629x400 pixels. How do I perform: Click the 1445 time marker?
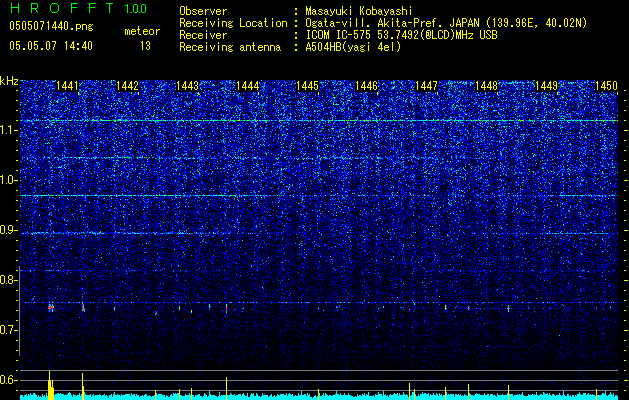tap(307, 86)
